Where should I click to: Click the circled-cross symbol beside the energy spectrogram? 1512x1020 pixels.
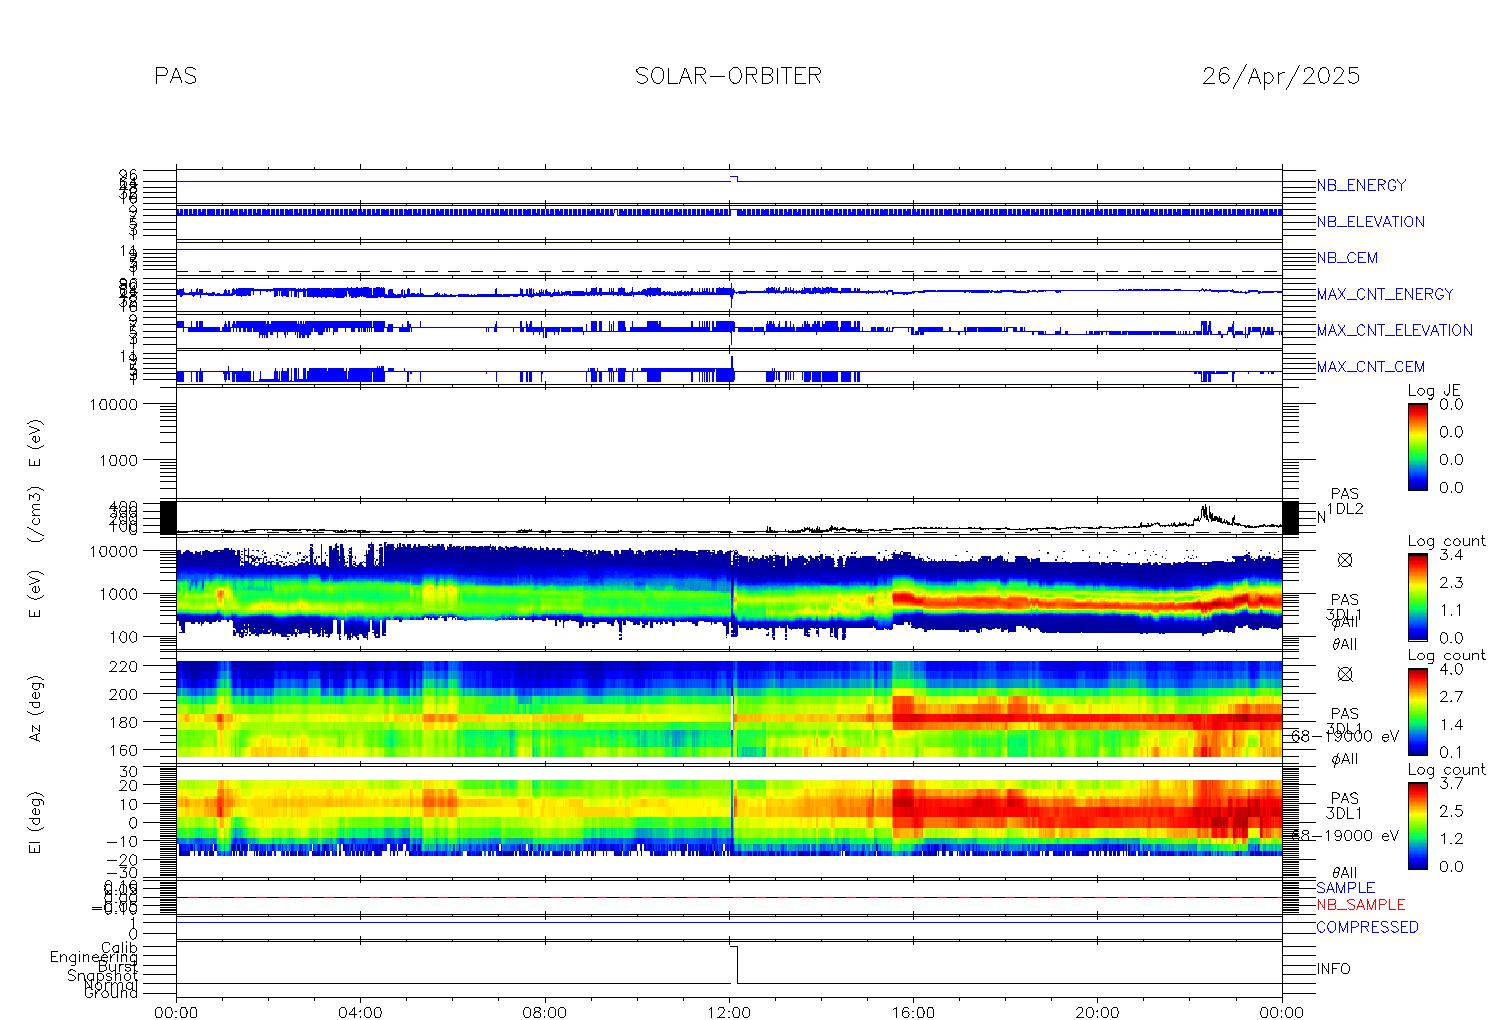(1345, 560)
